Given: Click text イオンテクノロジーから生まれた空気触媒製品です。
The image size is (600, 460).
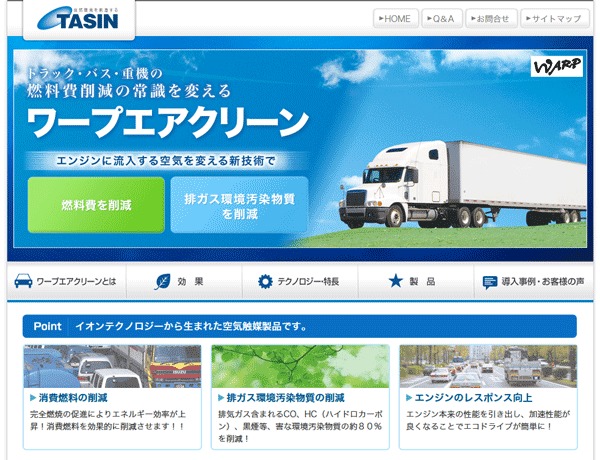Looking at the screenshot, I should point(191,326).
